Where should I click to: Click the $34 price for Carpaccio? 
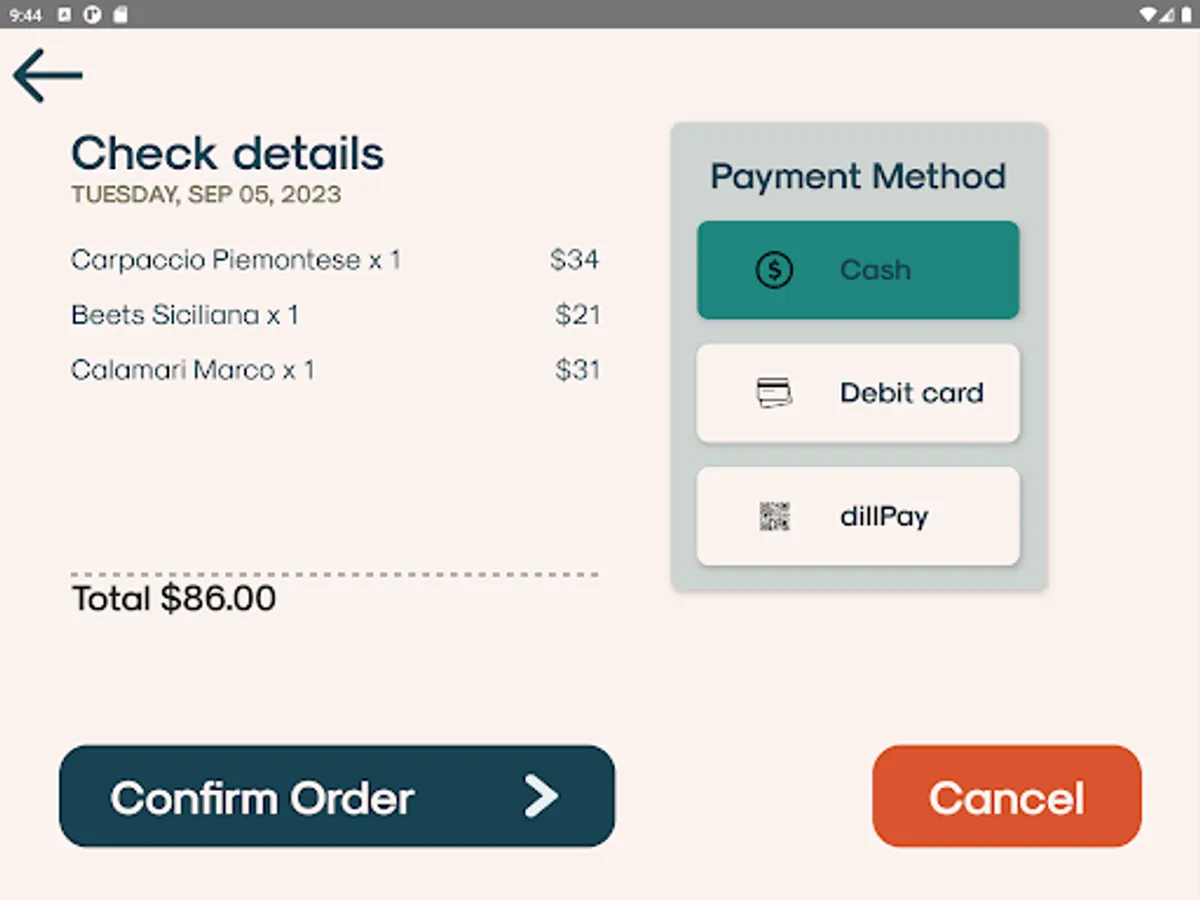575,260
